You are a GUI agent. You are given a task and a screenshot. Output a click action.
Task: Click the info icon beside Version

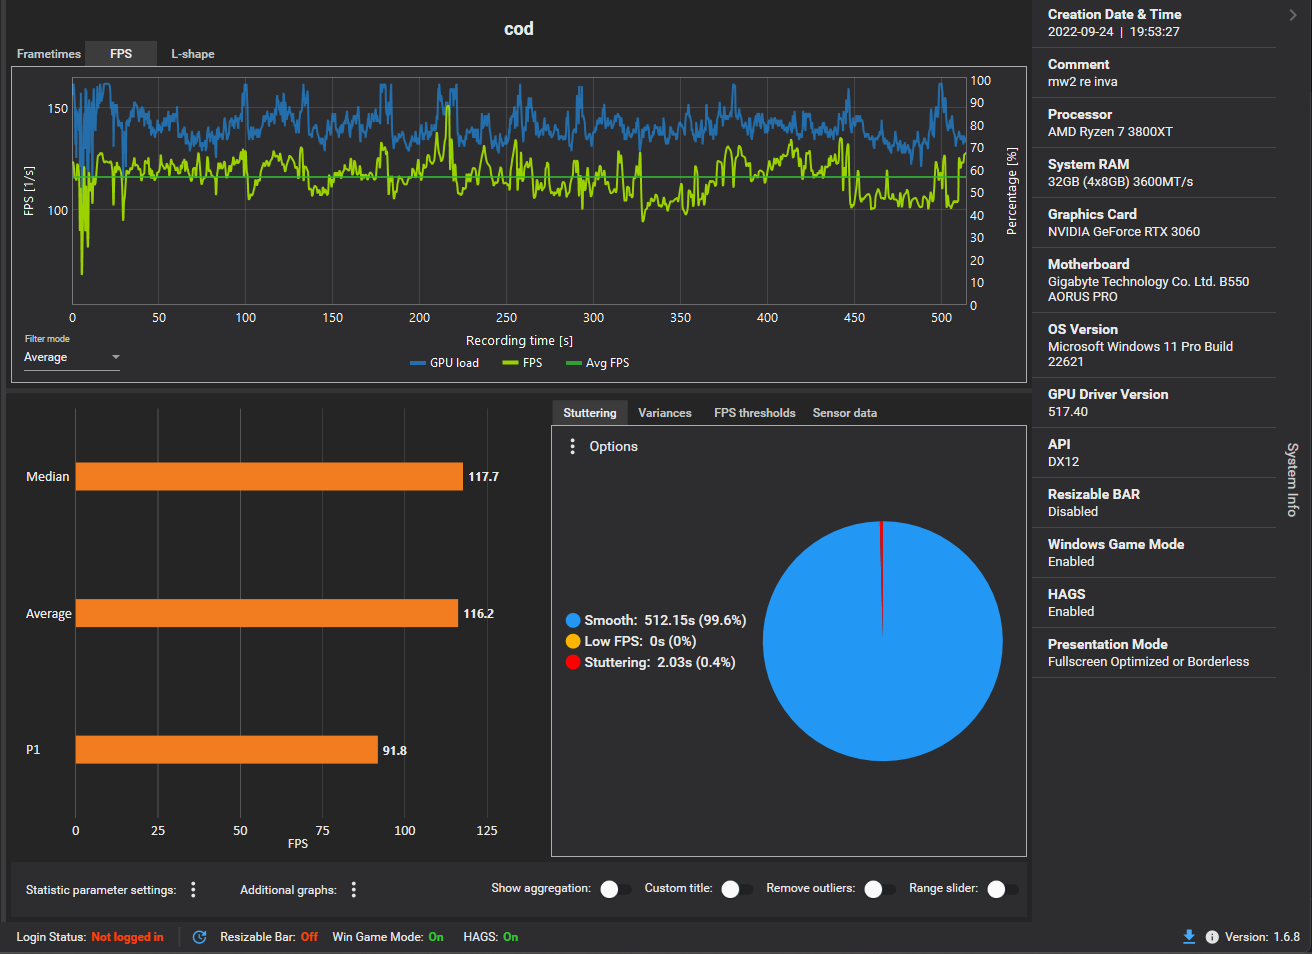(1212, 937)
